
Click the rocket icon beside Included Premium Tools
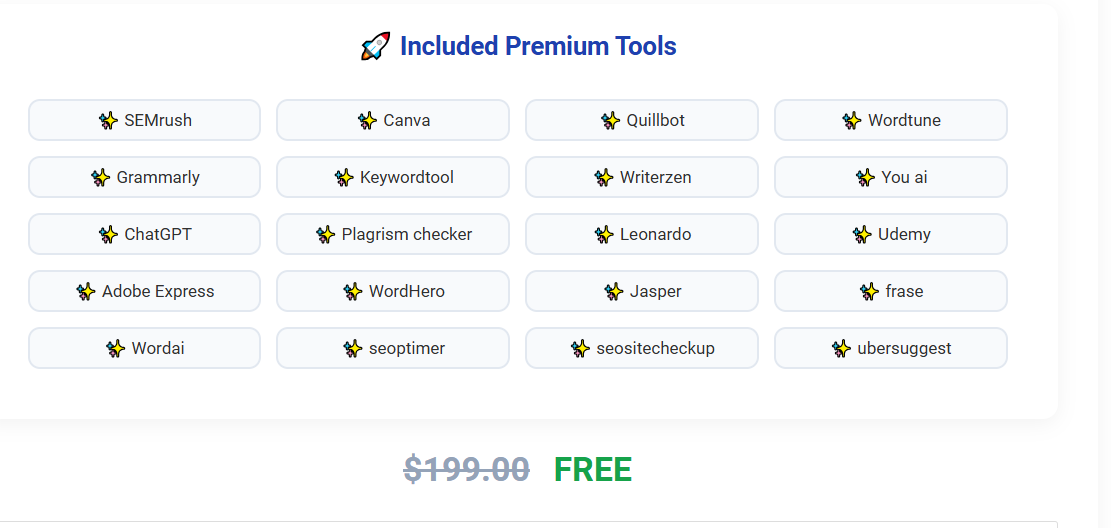(375, 47)
